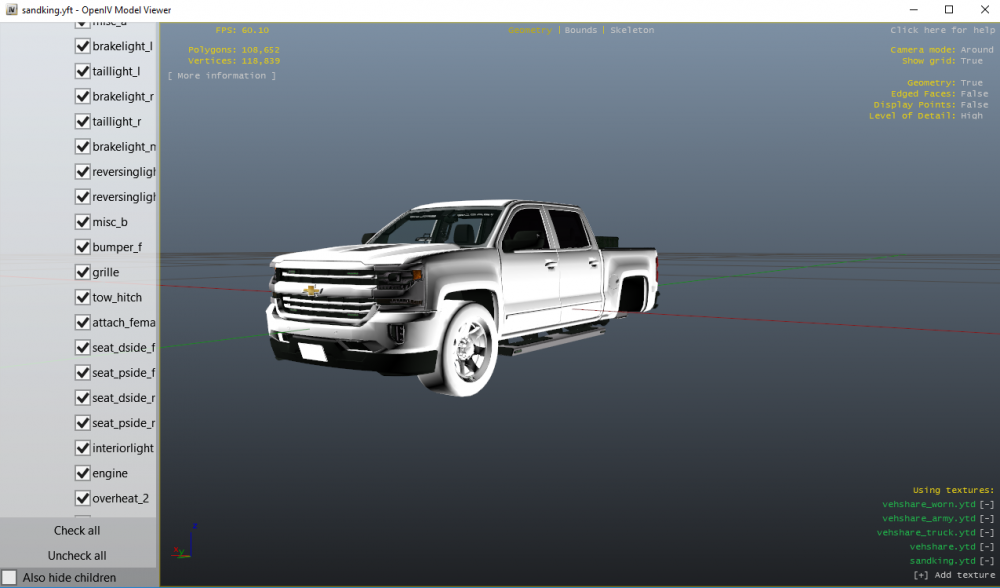Click the Vertices count readout
The height and width of the screenshot is (588, 1000).
233,61
